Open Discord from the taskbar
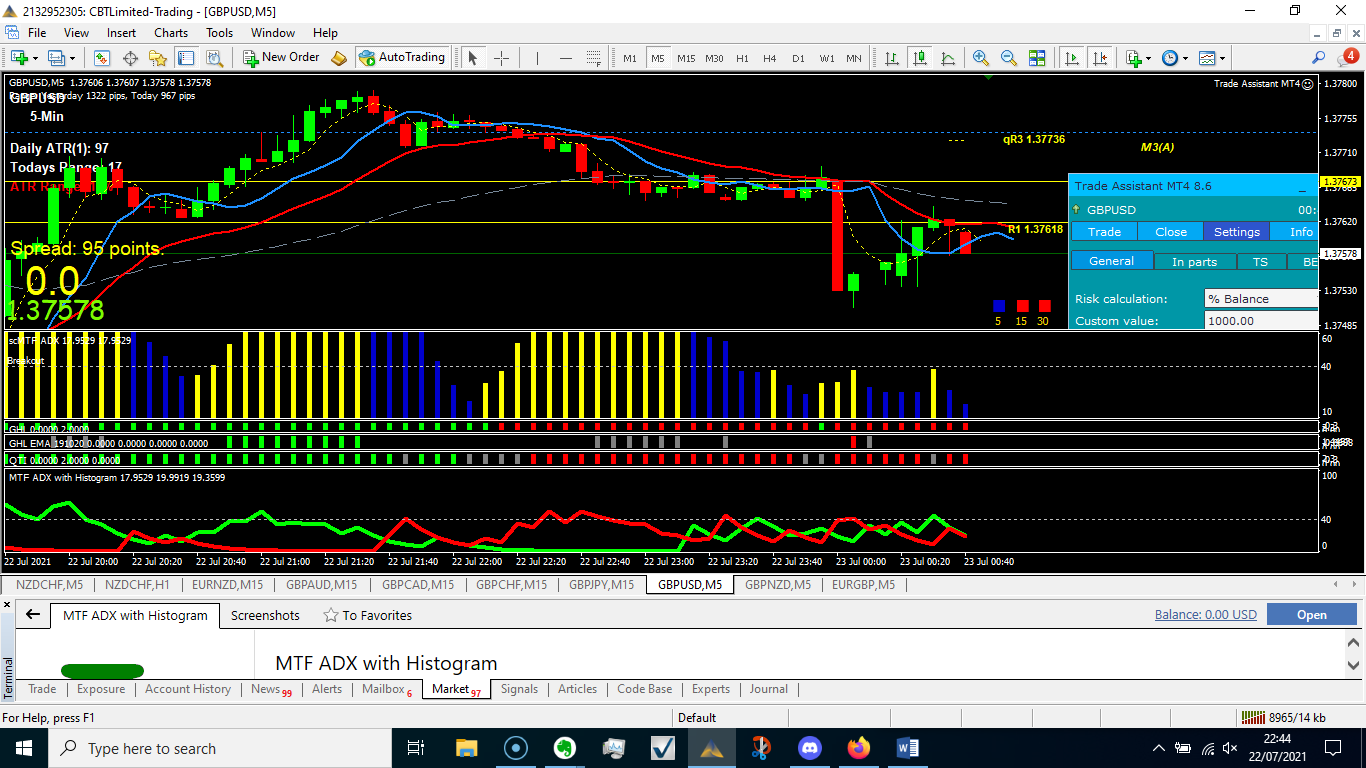The height and width of the screenshot is (768, 1366). pyautogui.click(x=809, y=748)
